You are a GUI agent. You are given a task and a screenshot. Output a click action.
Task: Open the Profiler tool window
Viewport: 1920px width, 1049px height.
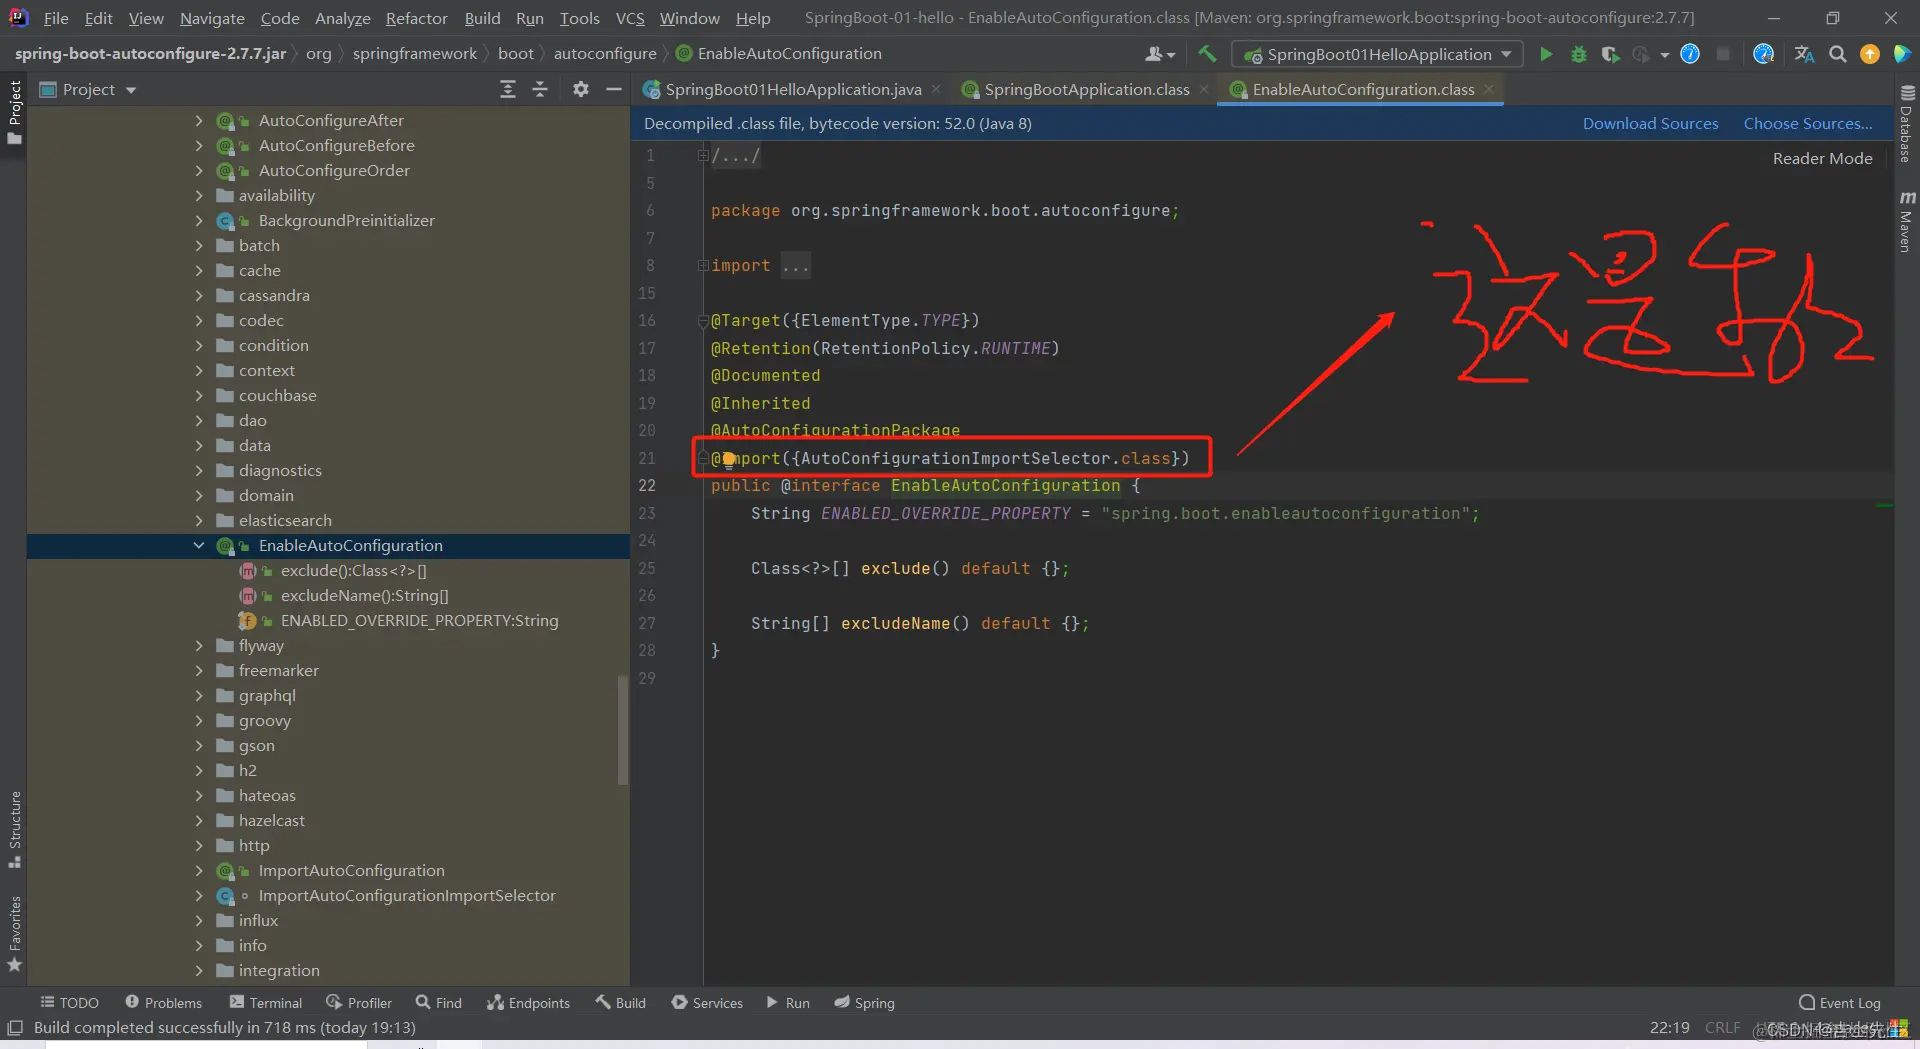coord(359,1002)
